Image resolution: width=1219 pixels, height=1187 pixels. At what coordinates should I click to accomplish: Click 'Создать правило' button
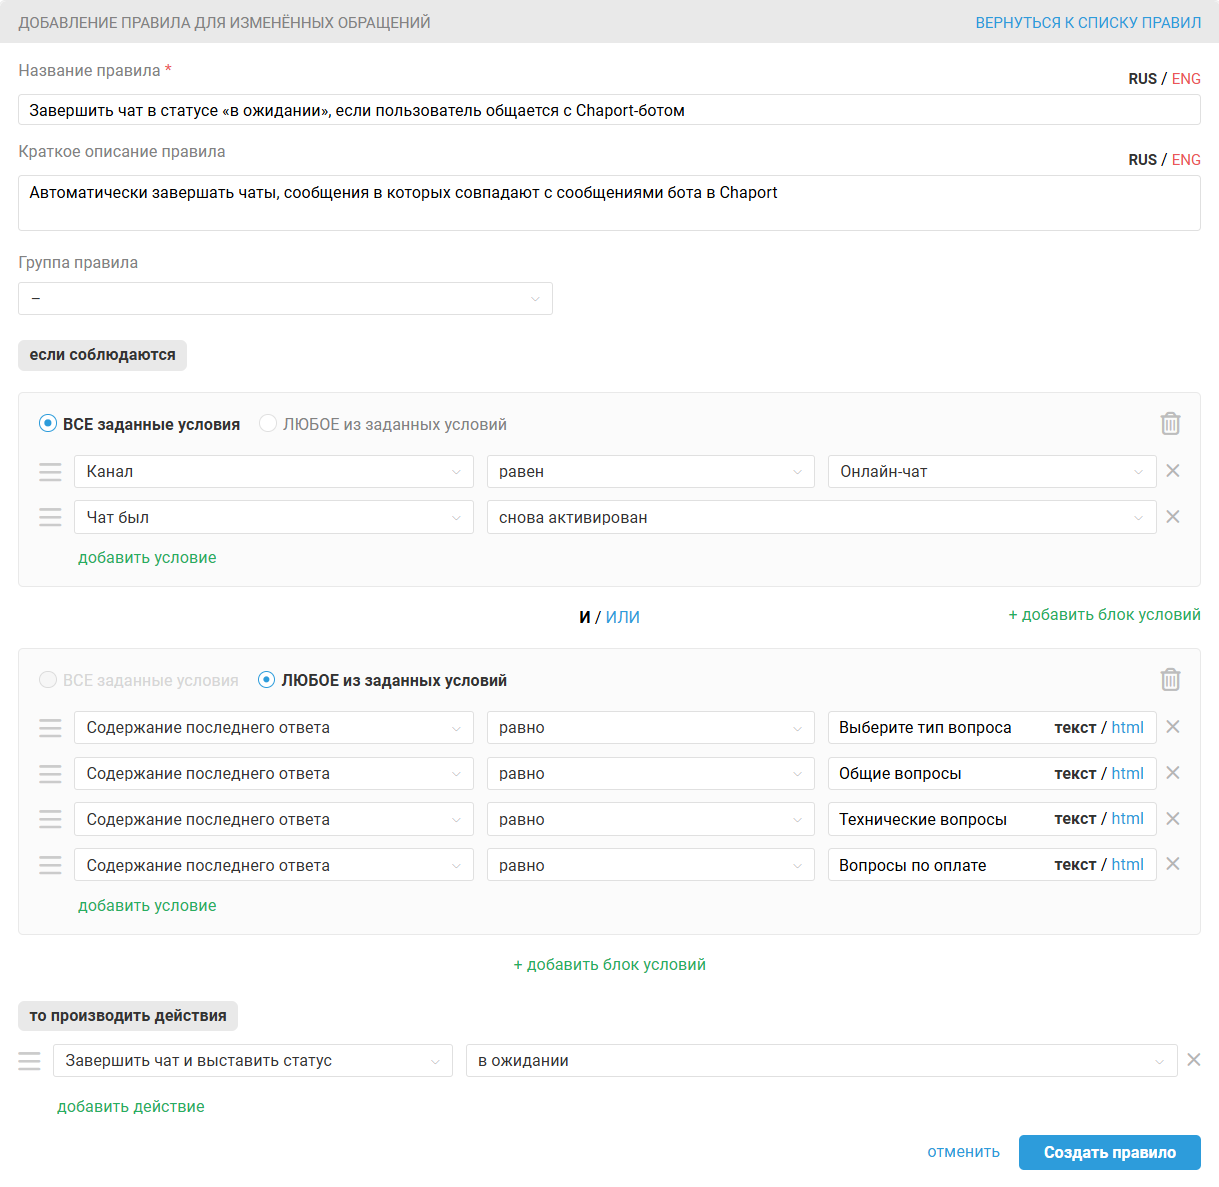coord(1110,1152)
